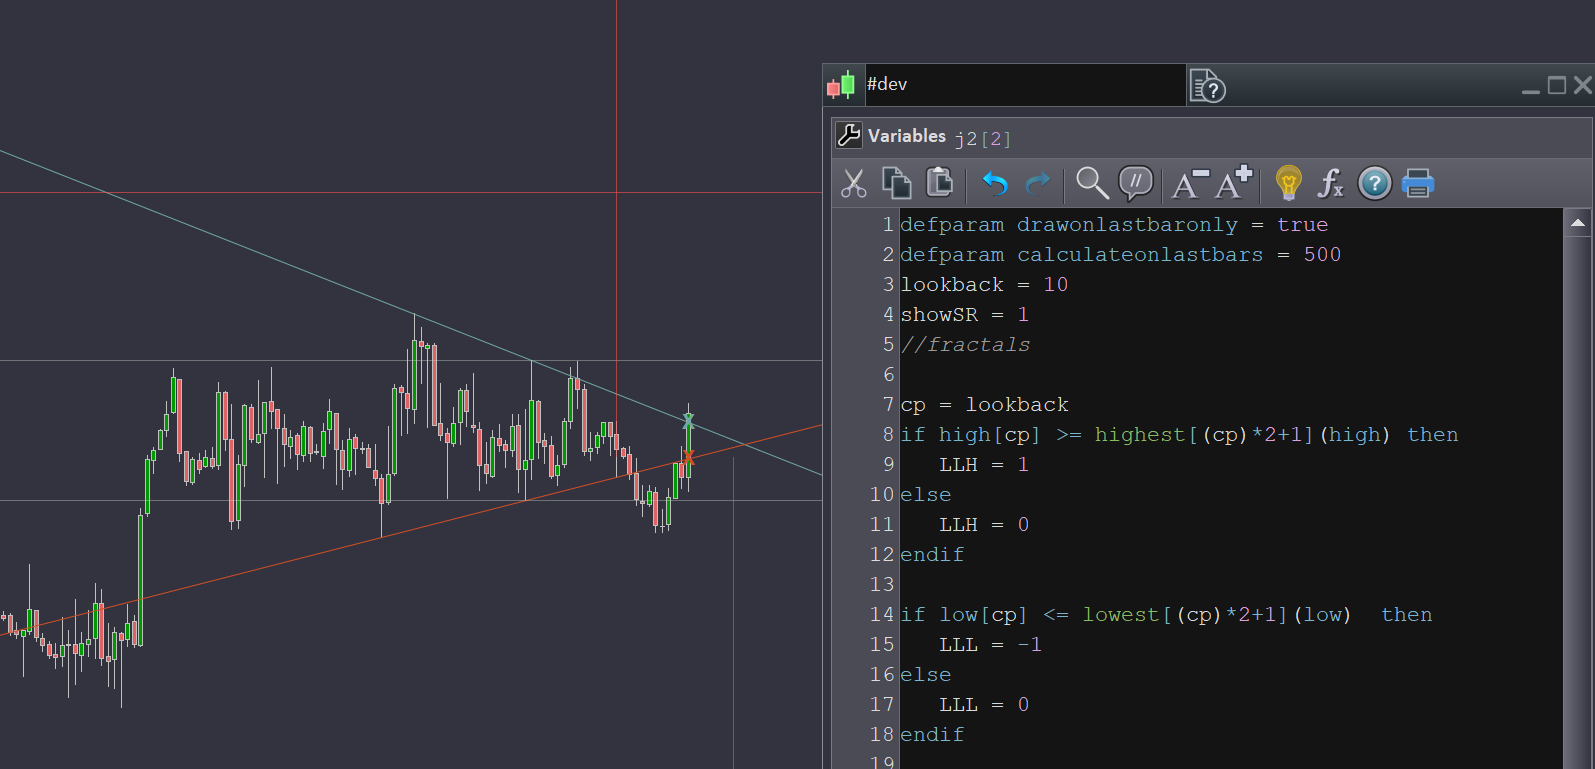Place cursor on line 3 lookback value
This screenshot has height=769, width=1595.
(1056, 285)
